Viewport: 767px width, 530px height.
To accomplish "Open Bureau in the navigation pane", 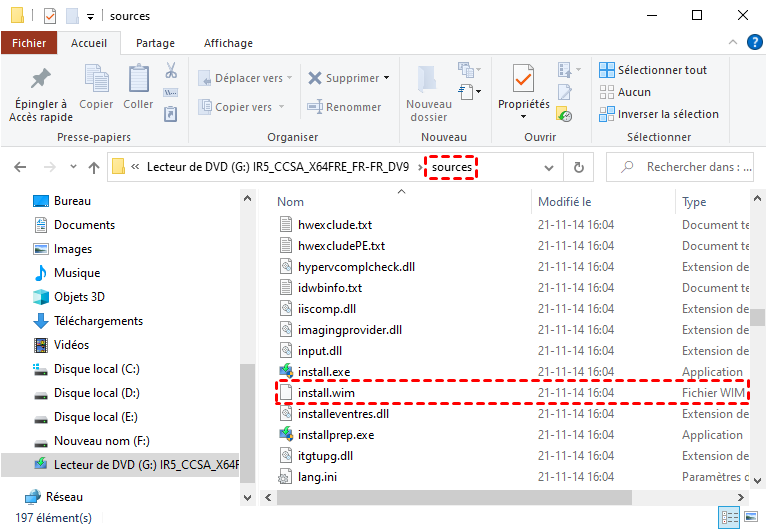I will click(72, 201).
